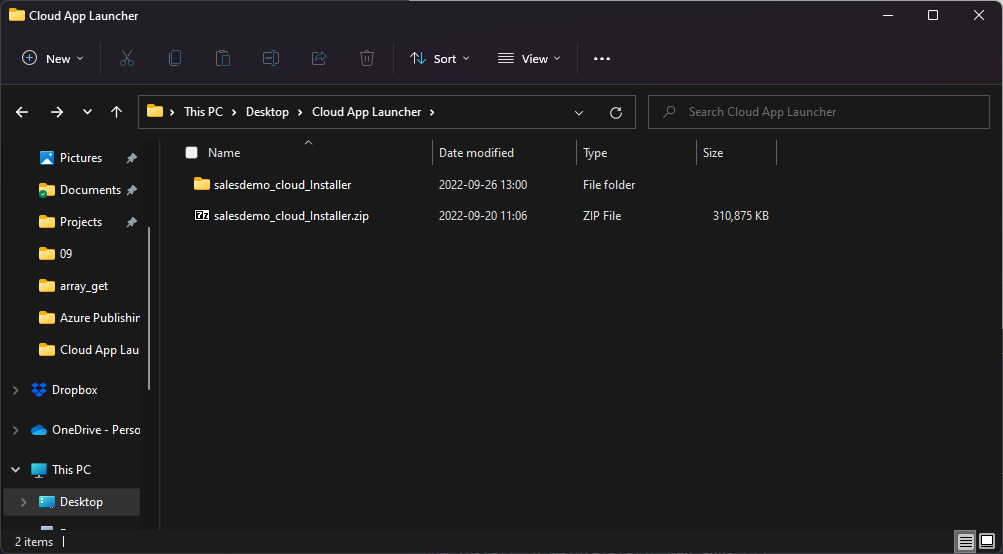Expand the Desktop tree node
The height and width of the screenshot is (554, 1003).
(24, 502)
